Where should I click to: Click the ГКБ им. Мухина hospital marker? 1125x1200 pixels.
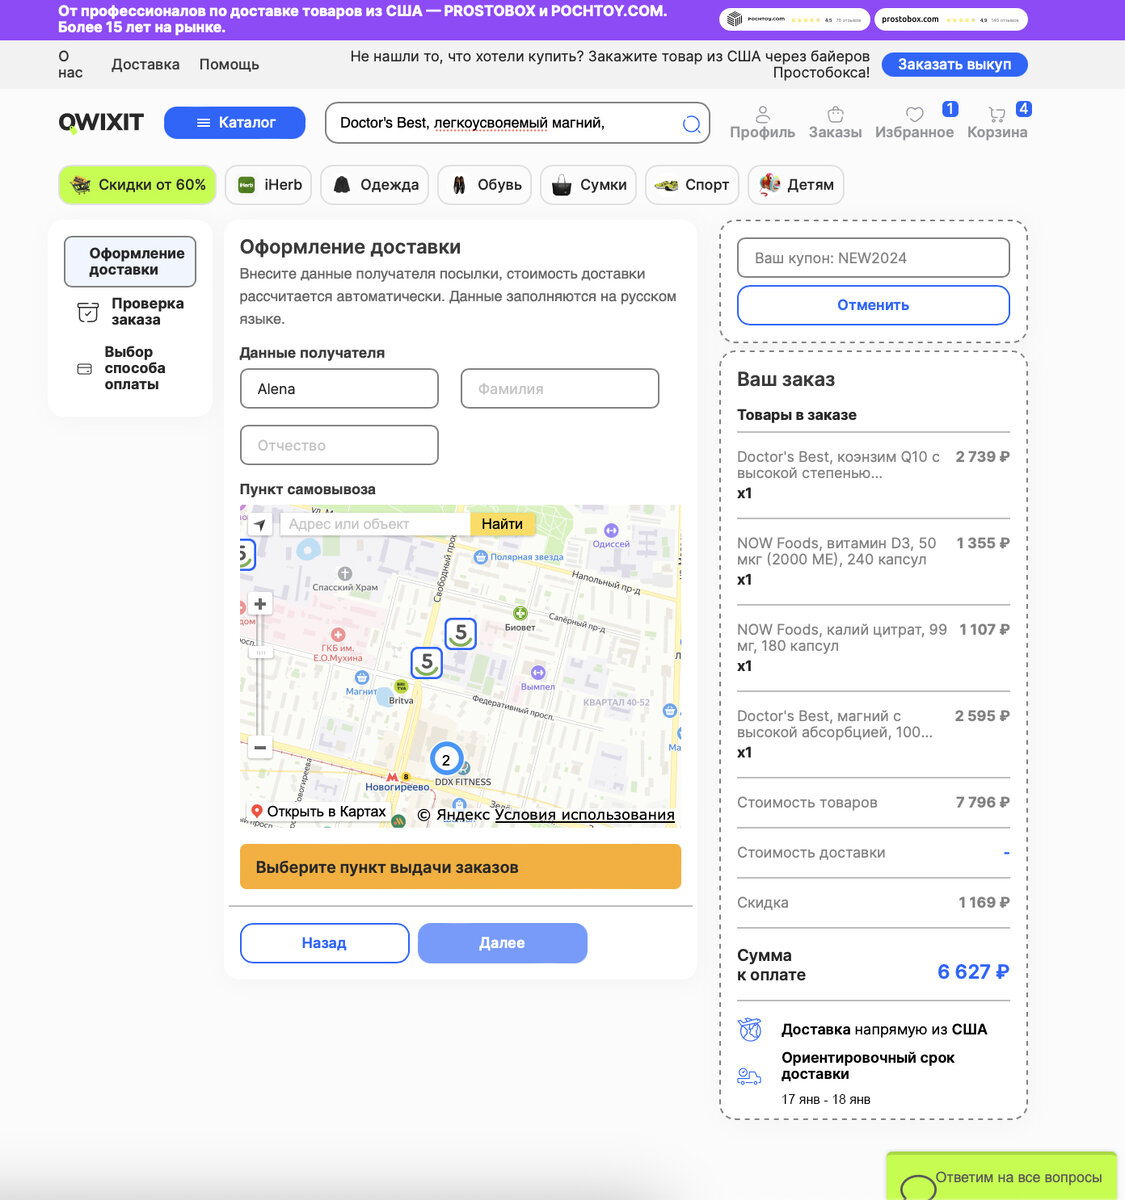point(338,634)
